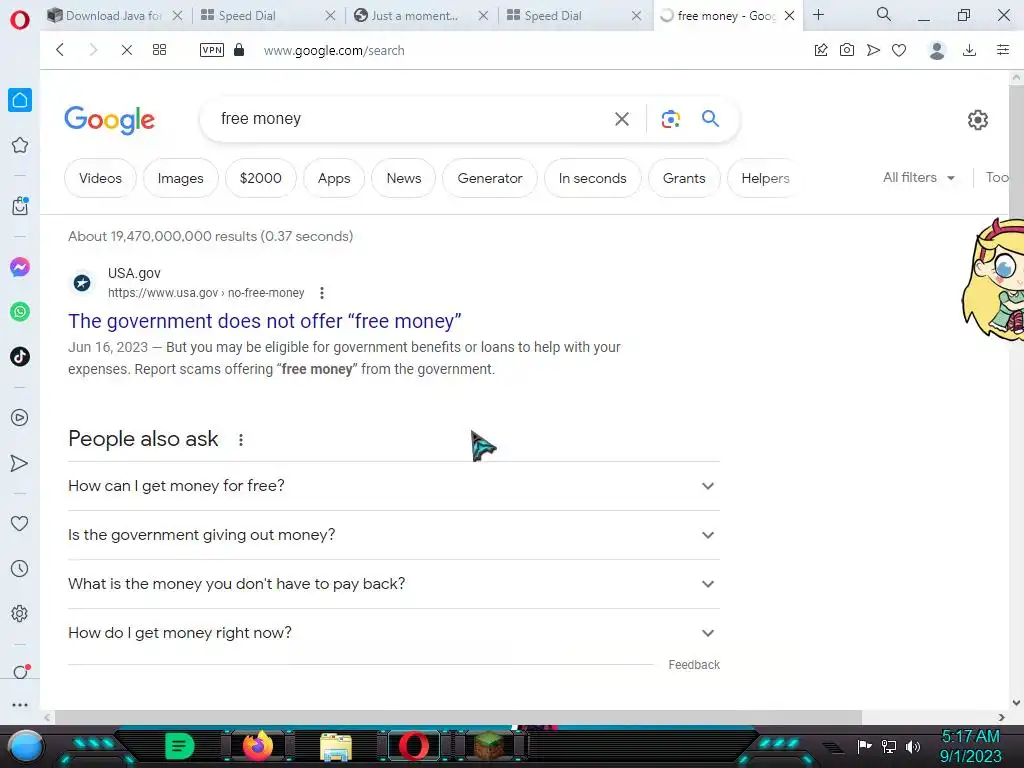Open Messenger in Opera sidebar
This screenshot has height=768, width=1024.
20,266
